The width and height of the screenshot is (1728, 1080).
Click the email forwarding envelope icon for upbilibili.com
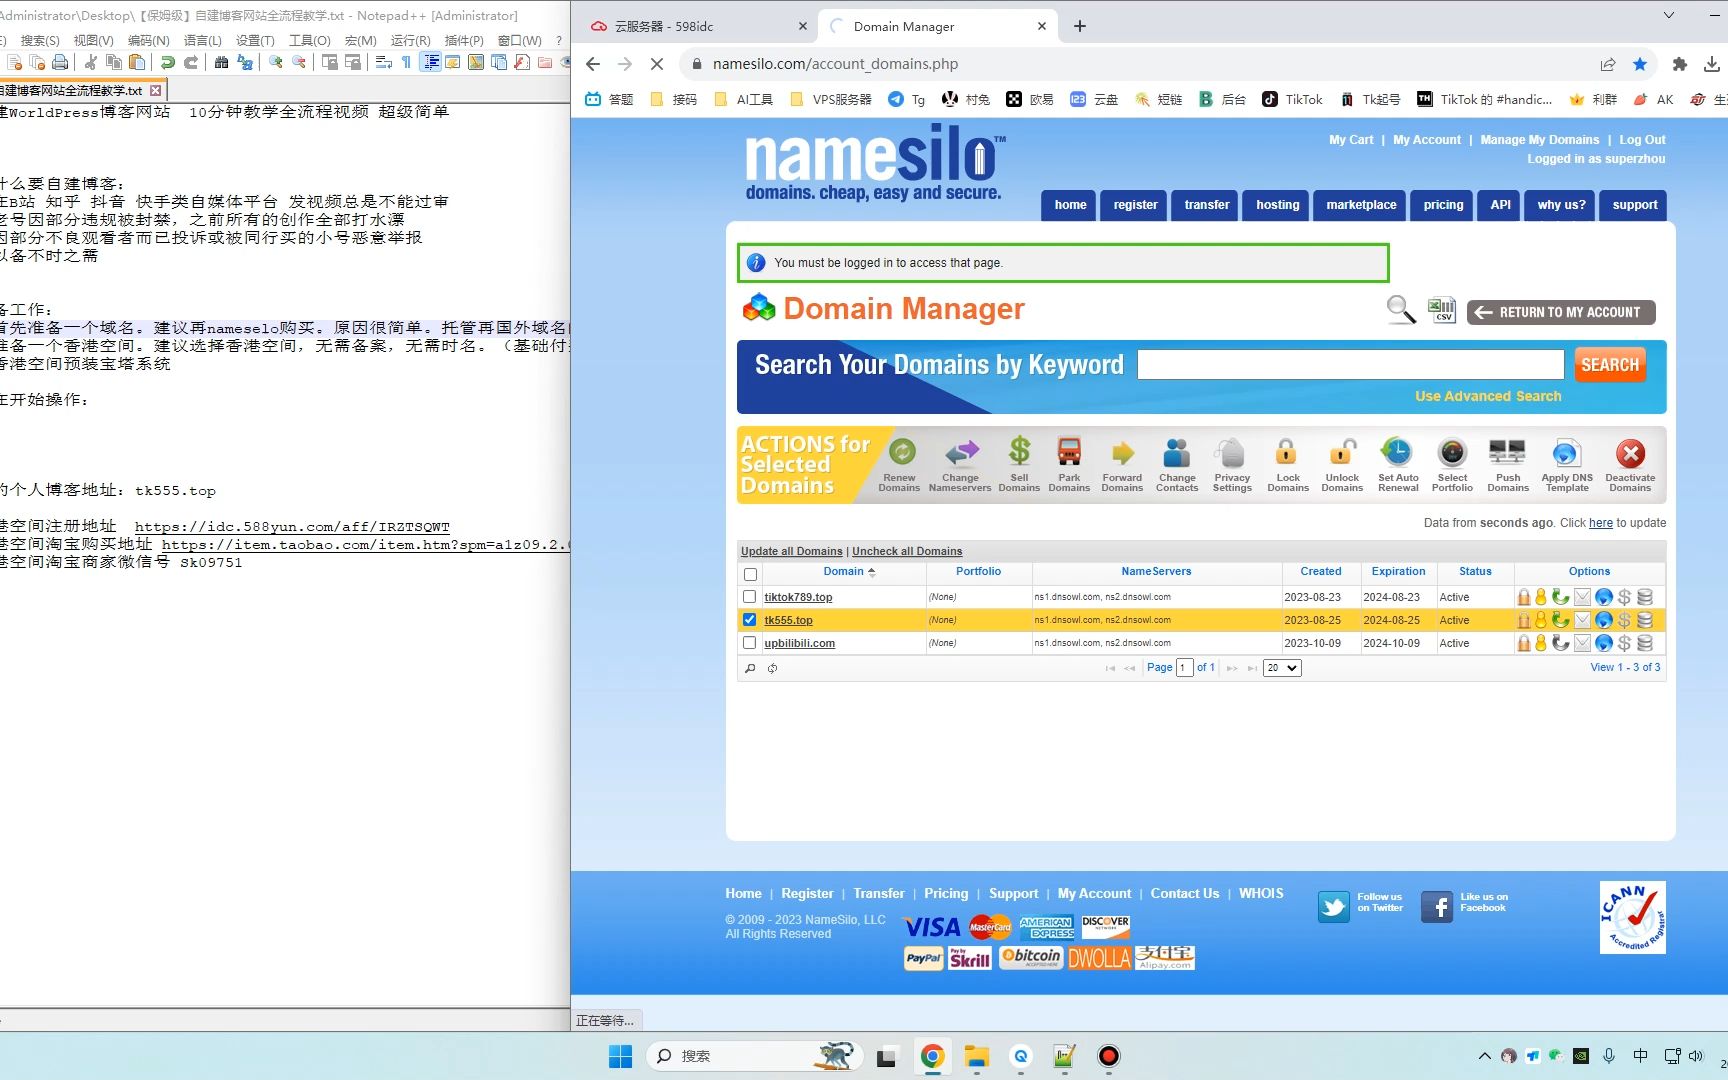pyautogui.click(x=1582, y=643)
